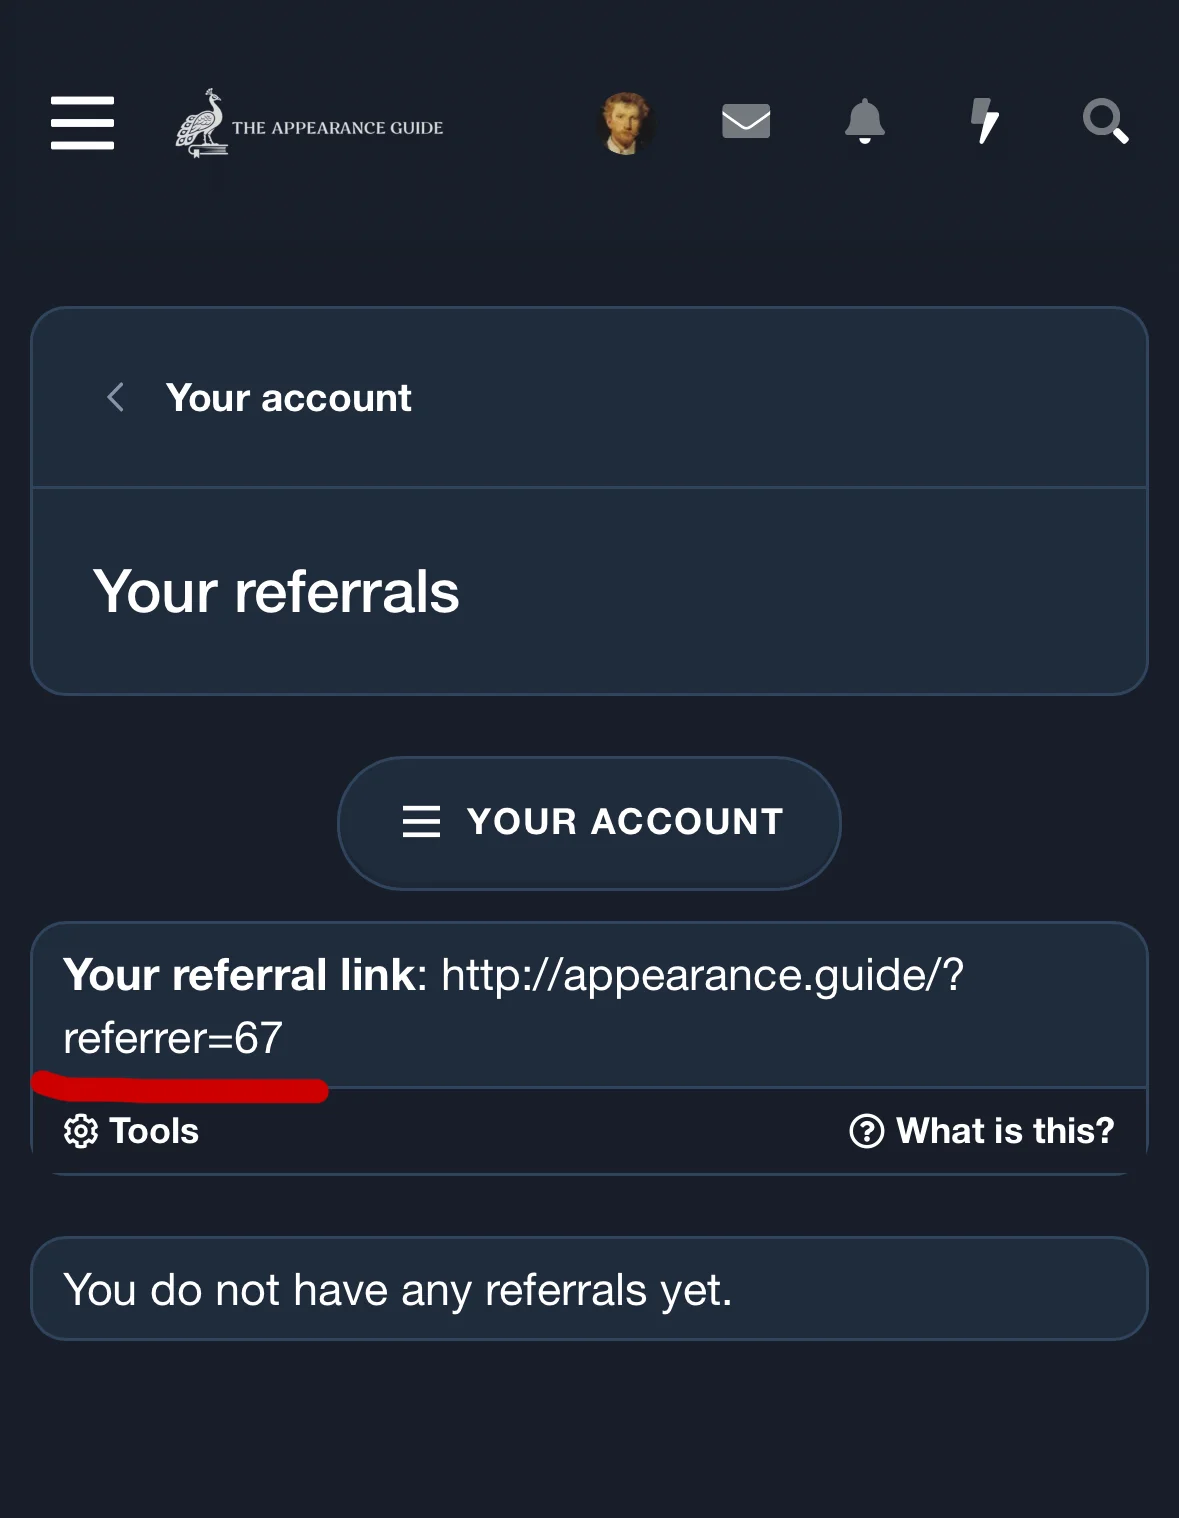Show notifications via the bell icon
This screenshot has width=1179, height=1518.
(x=865, y=122)
